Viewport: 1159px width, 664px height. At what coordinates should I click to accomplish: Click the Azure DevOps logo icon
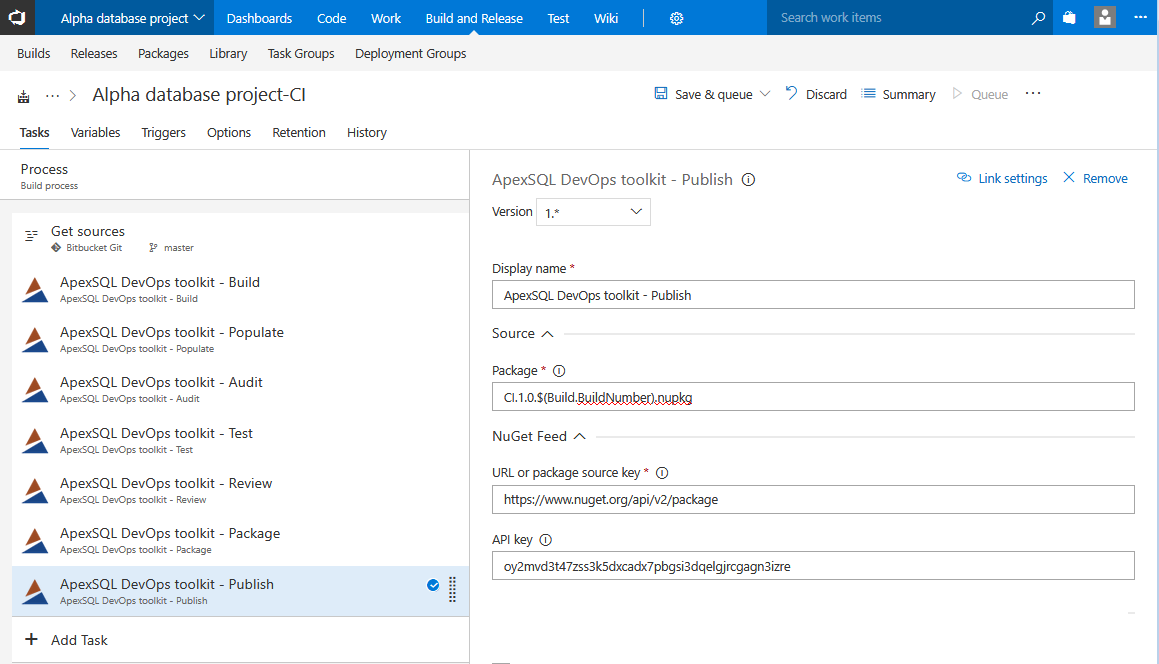click(x=17, y=17)
